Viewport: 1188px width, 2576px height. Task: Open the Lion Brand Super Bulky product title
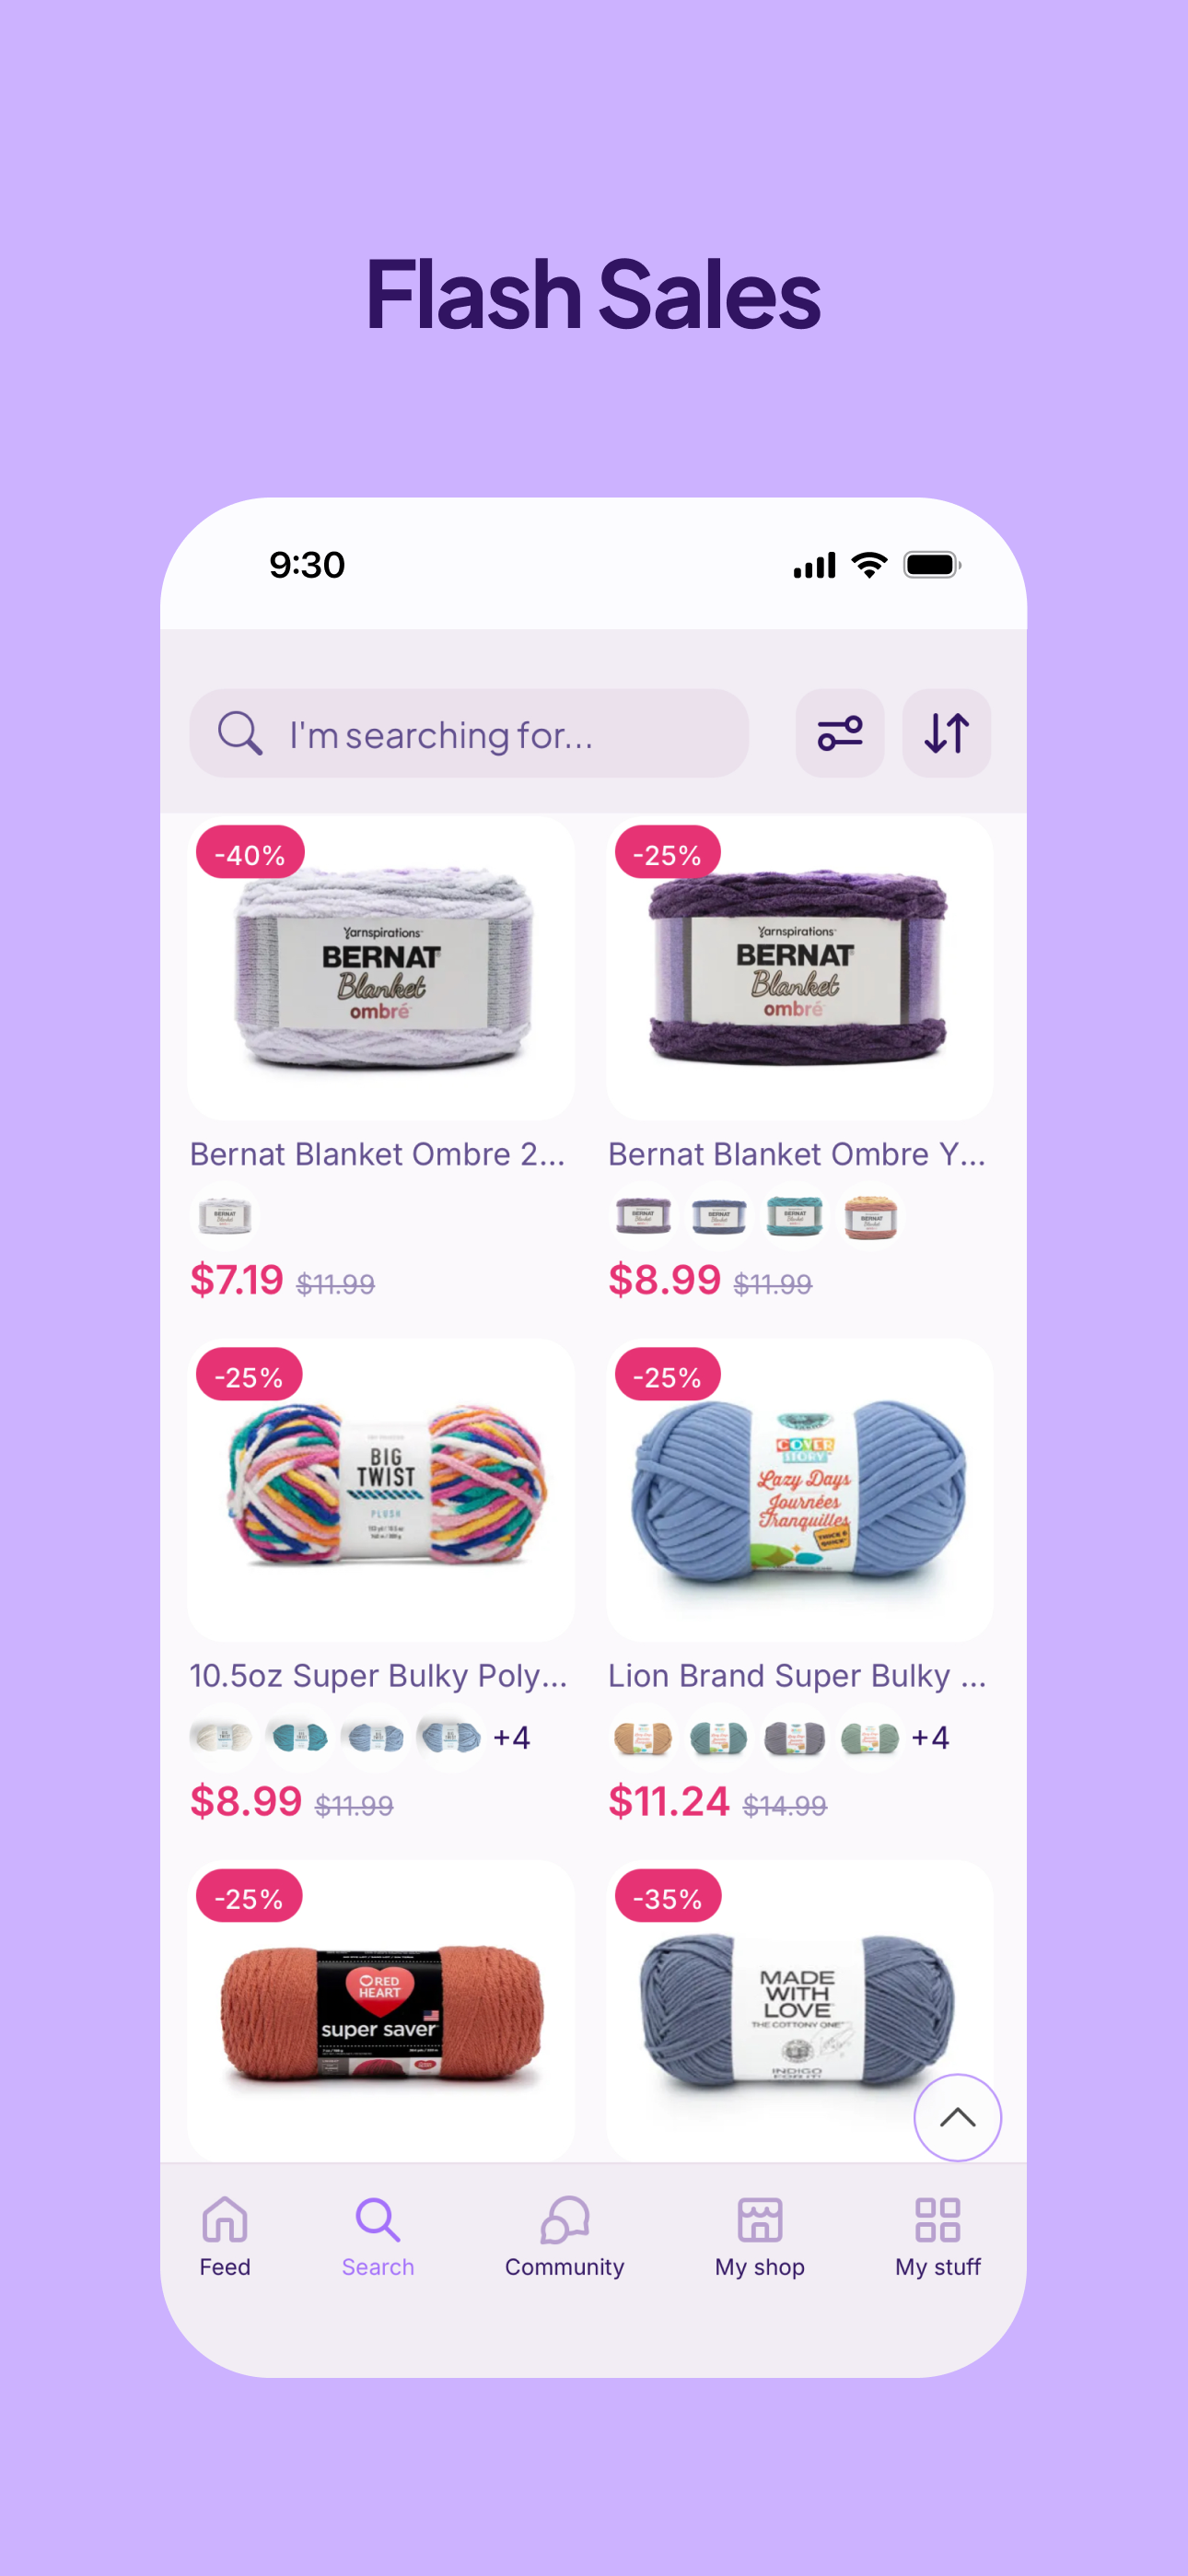tap(797, 1675)
